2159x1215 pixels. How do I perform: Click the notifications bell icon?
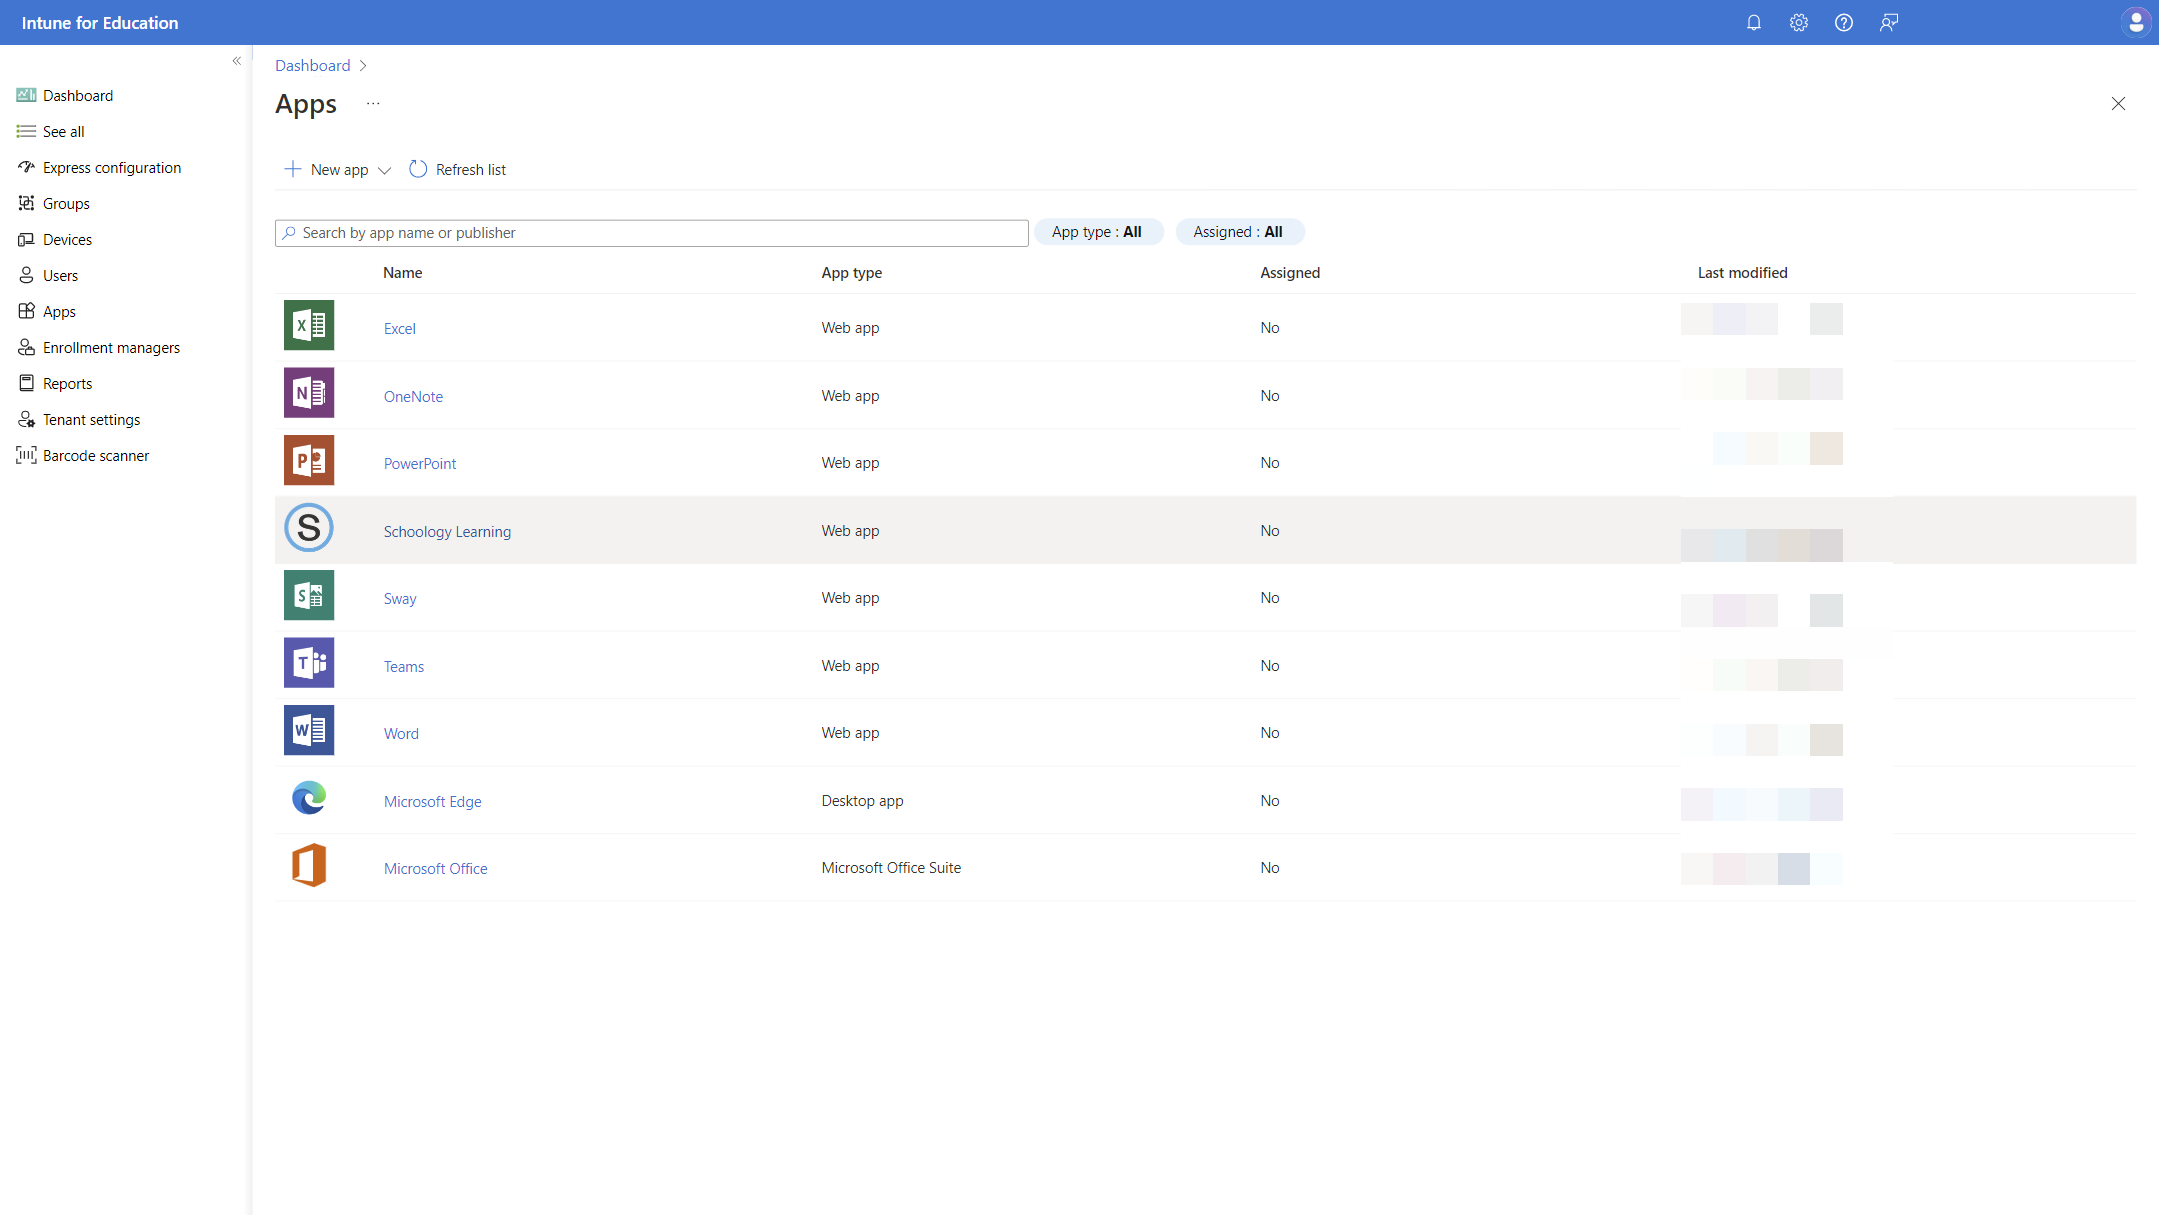click(x=1754, y=22)
